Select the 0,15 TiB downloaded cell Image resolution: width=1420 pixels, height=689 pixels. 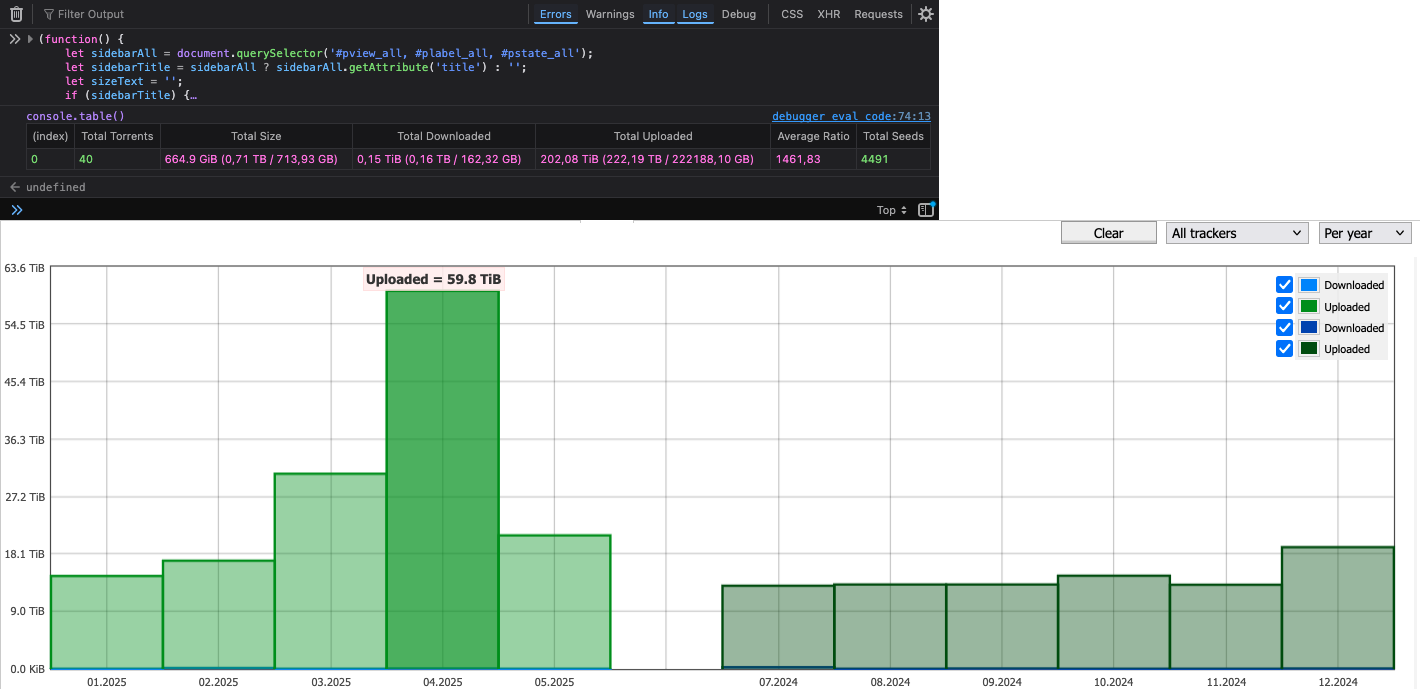[x=444, y=159]
